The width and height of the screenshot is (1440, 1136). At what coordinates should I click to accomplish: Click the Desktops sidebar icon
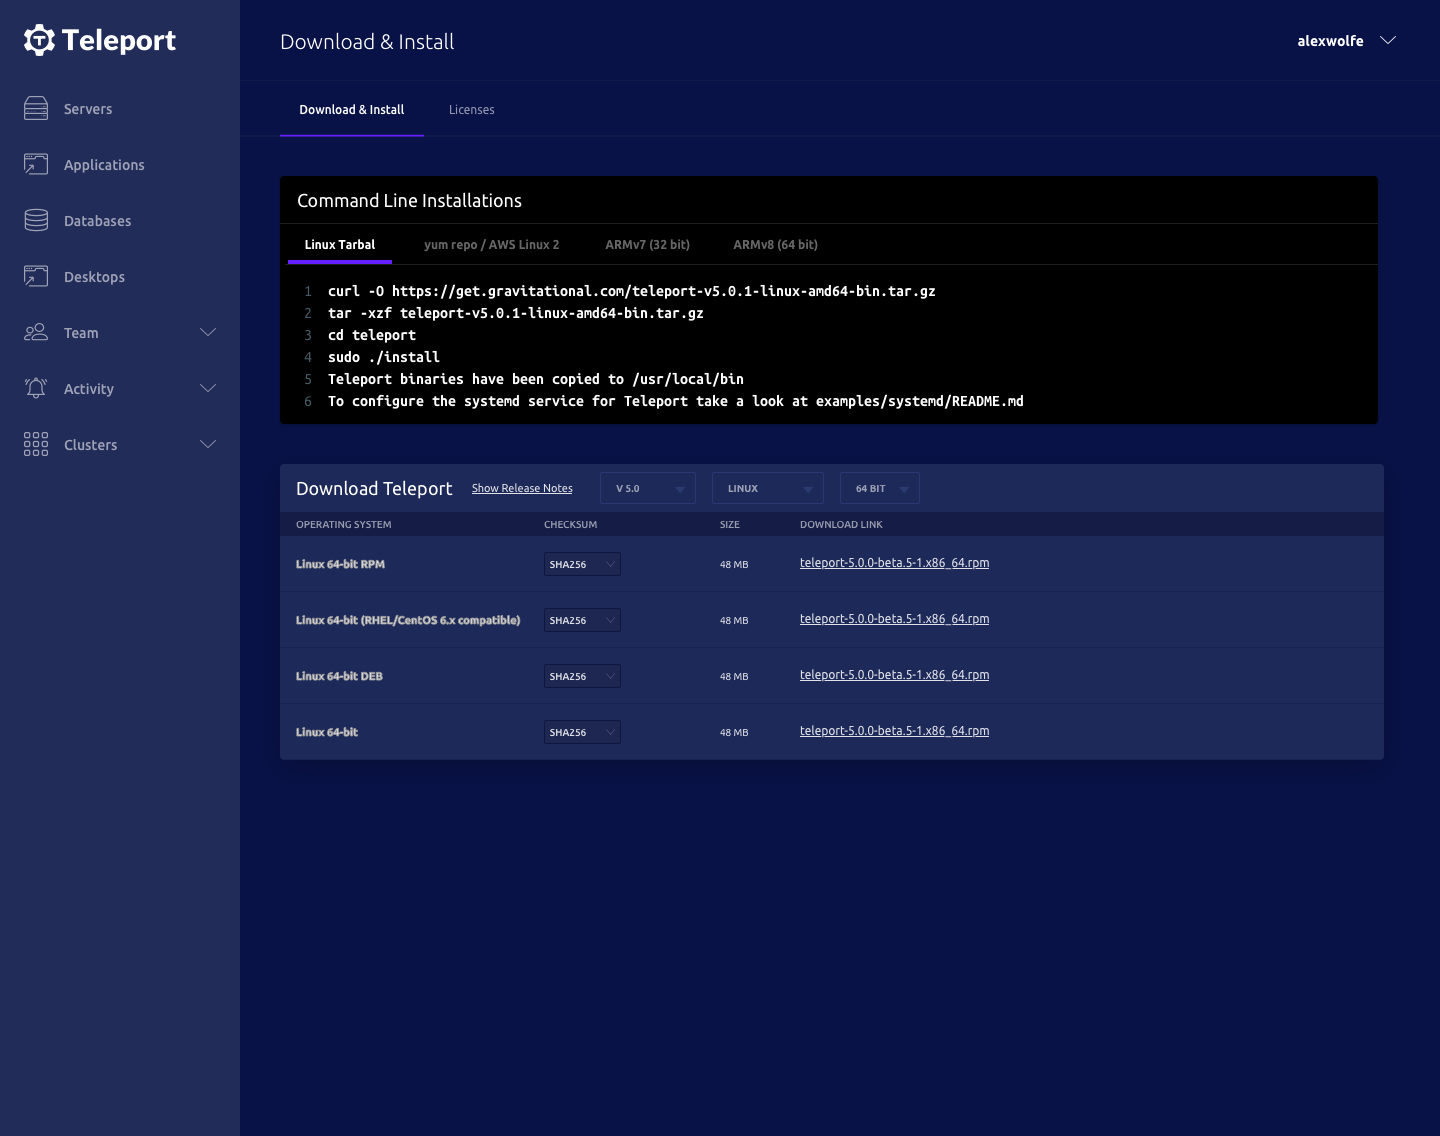(36, 276)
